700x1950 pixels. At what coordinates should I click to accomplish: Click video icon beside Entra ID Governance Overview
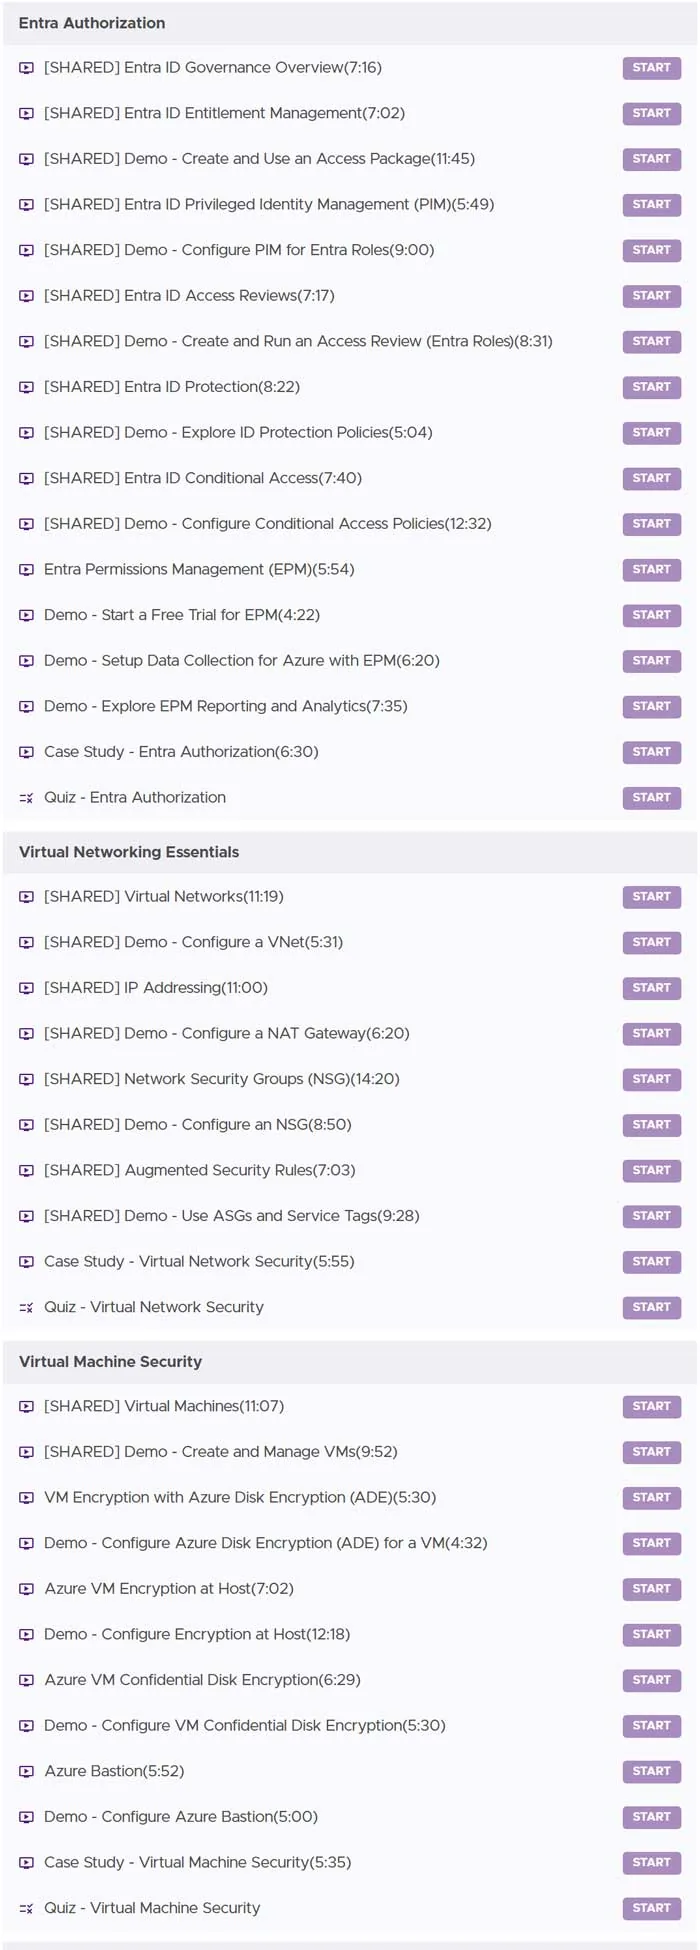click(x=27, y=68)
